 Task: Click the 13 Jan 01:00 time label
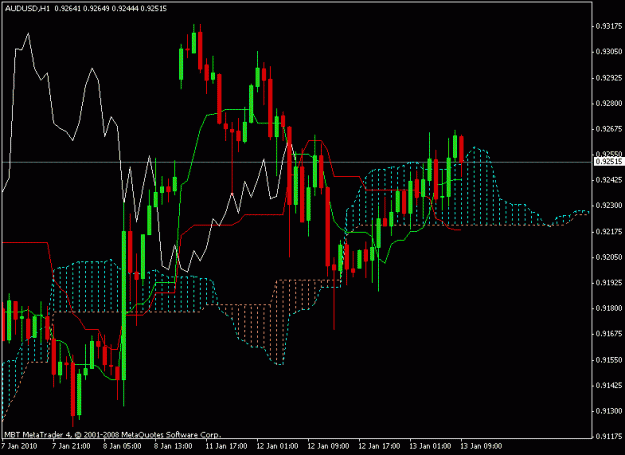pyautogui.click(x=430, y=446)
